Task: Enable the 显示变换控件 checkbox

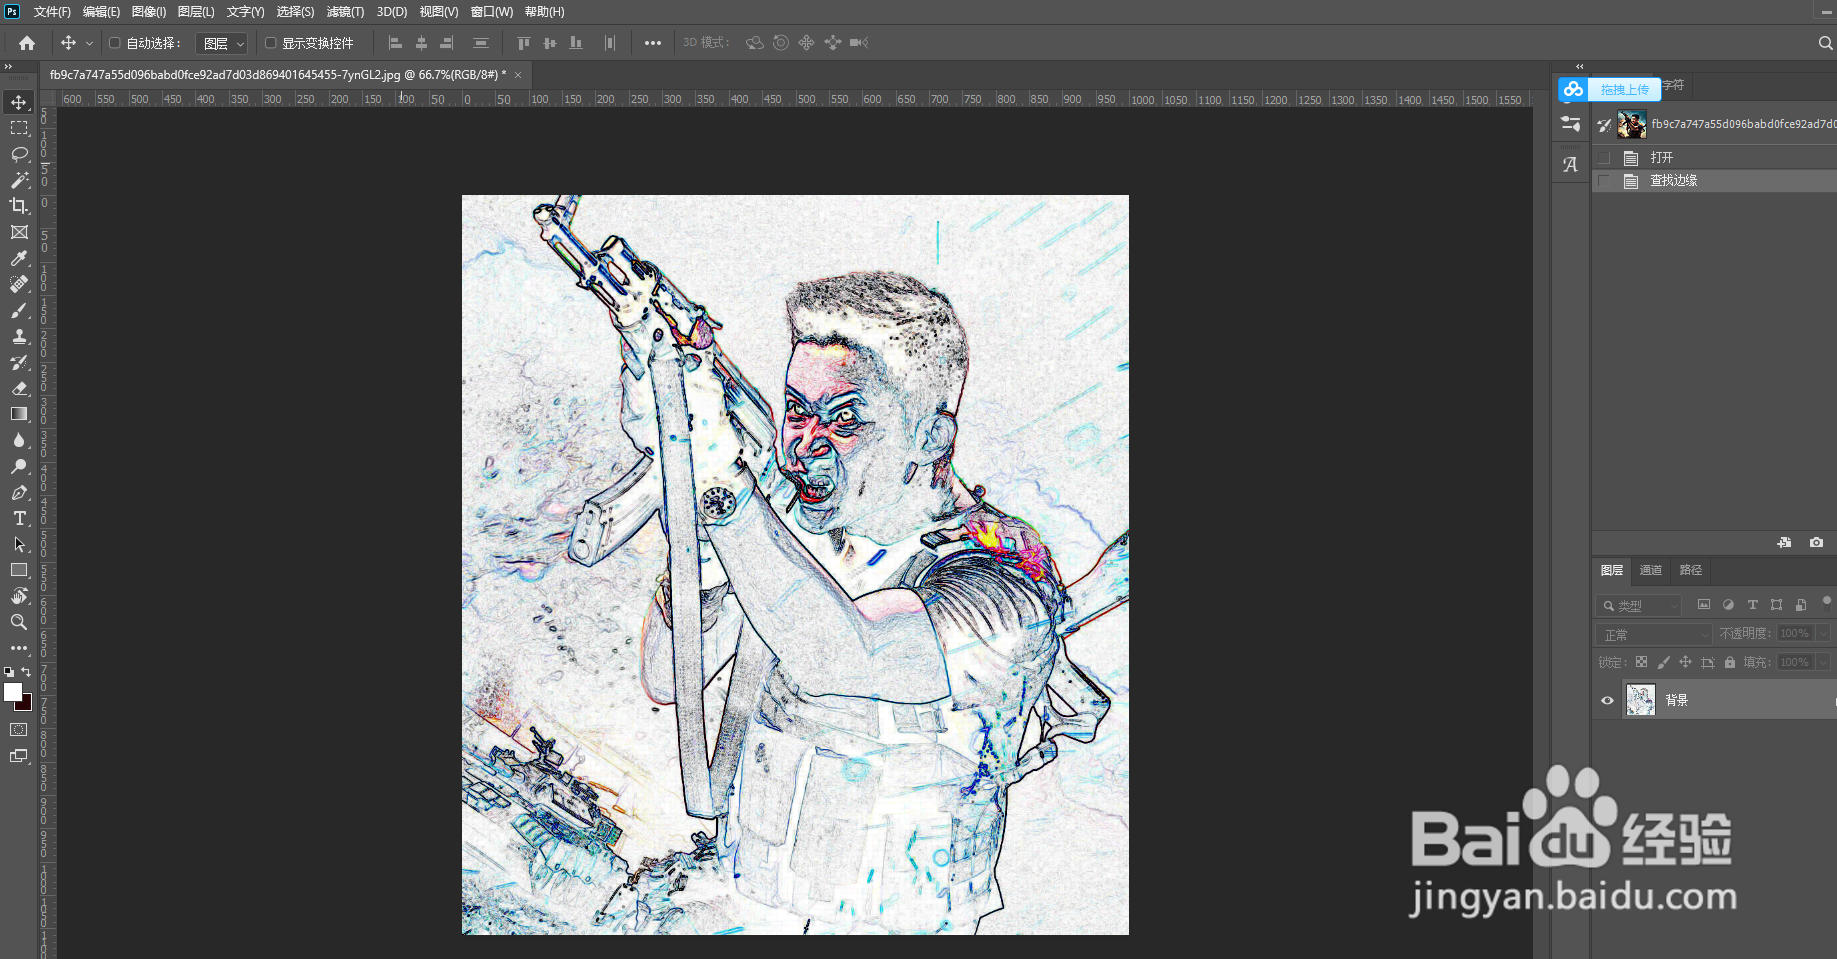Action: coord(270,43)
